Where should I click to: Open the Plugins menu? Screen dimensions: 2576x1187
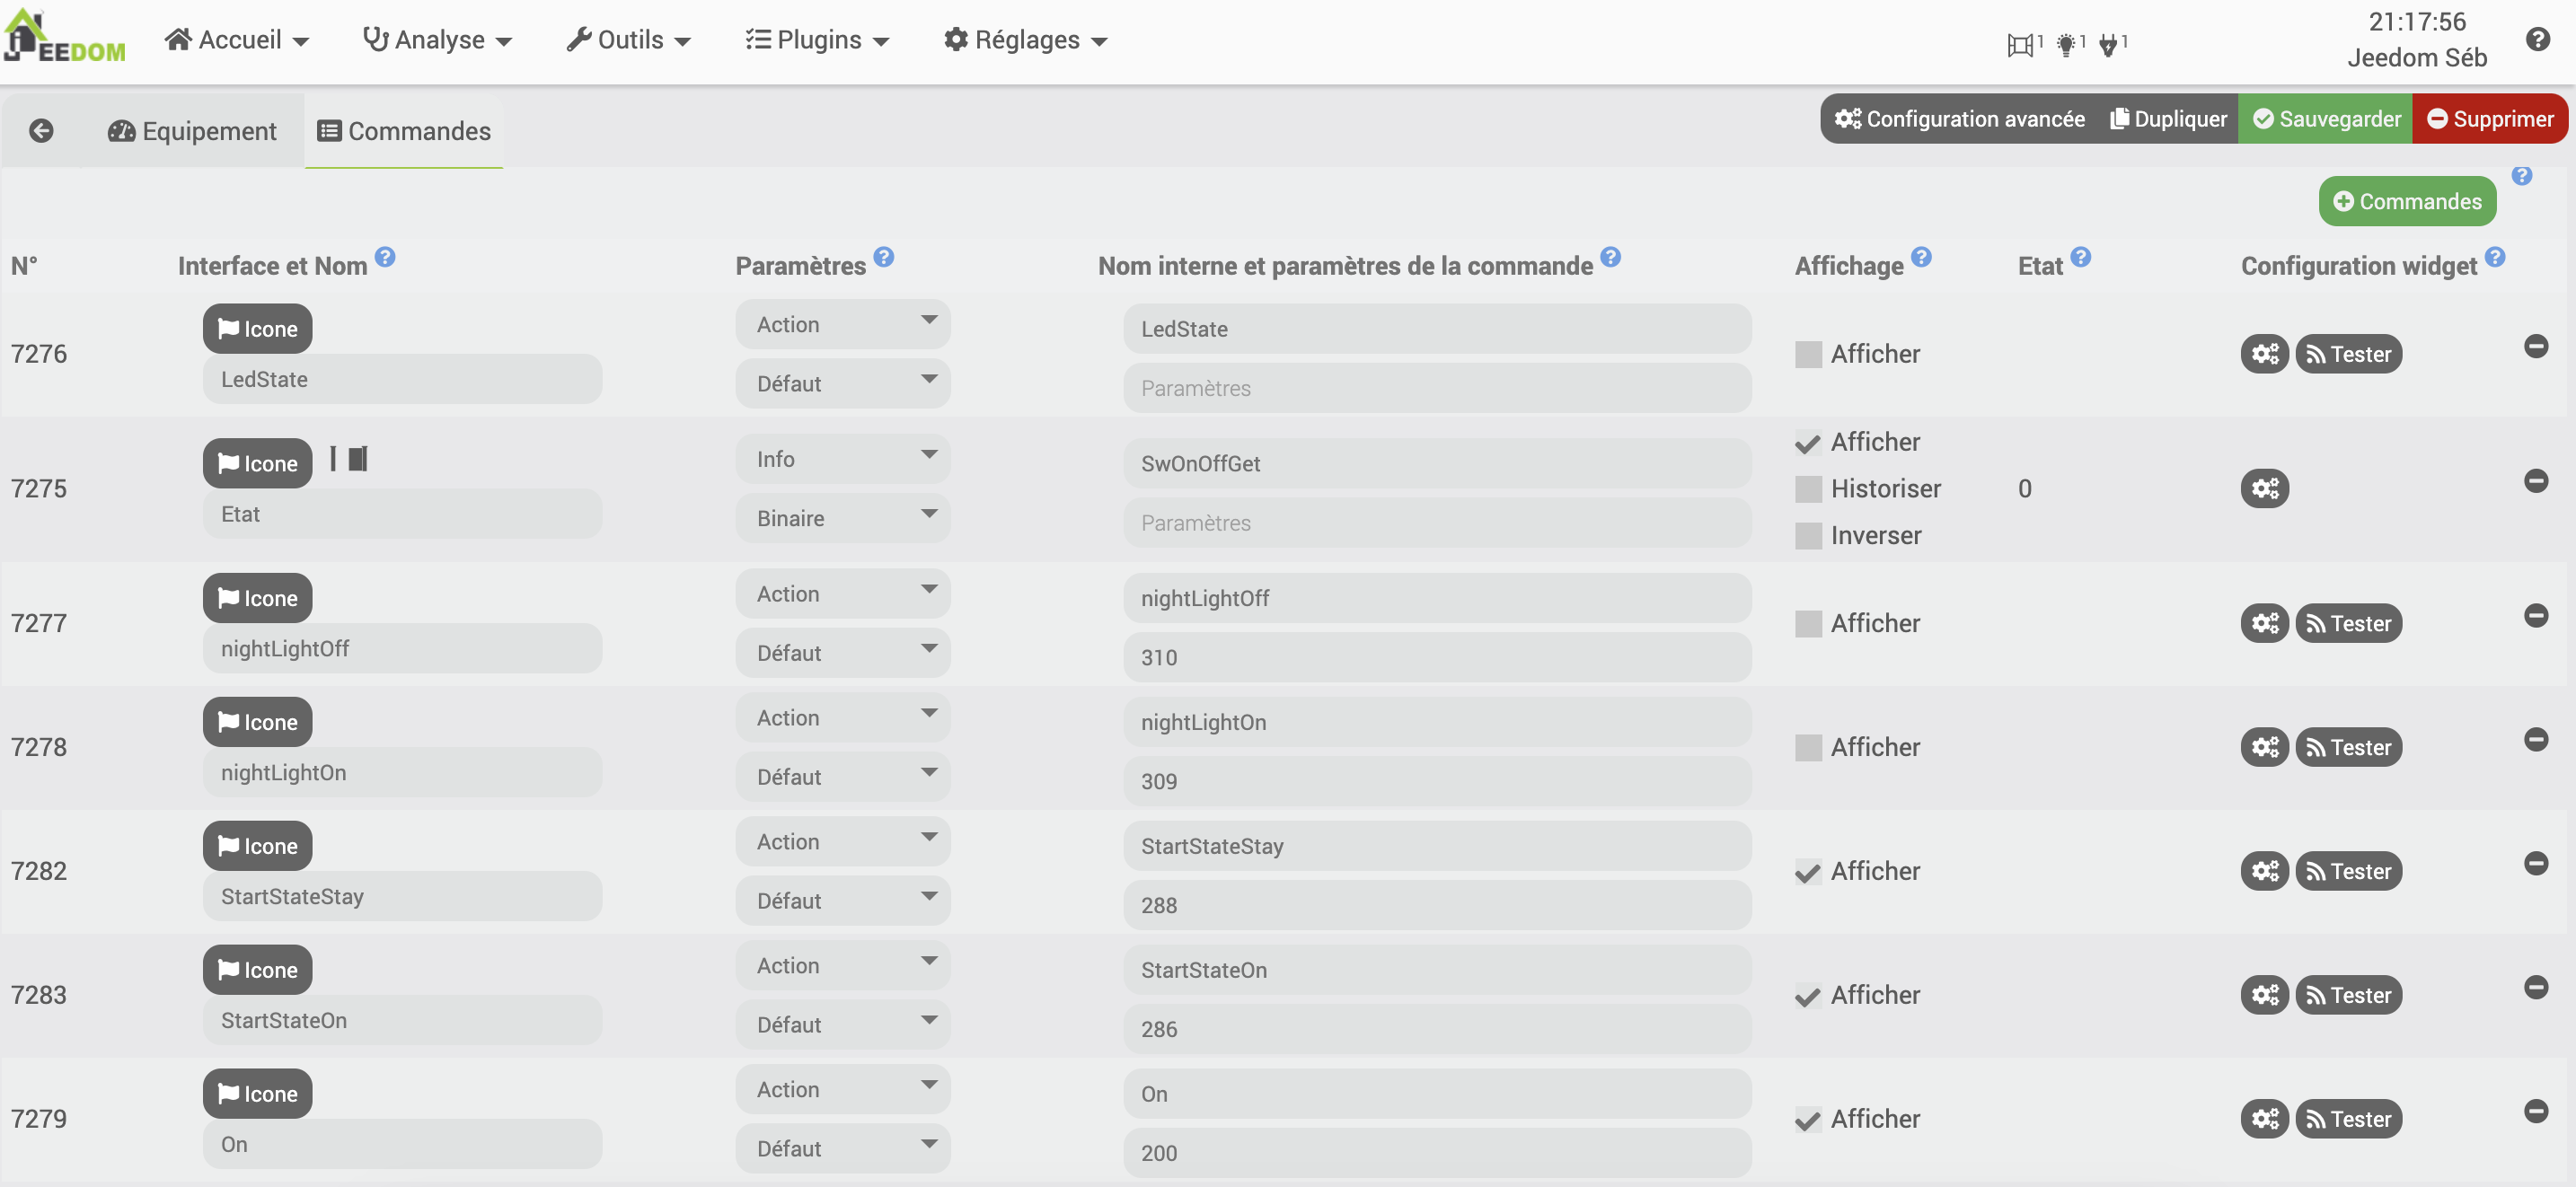(817, 40)
